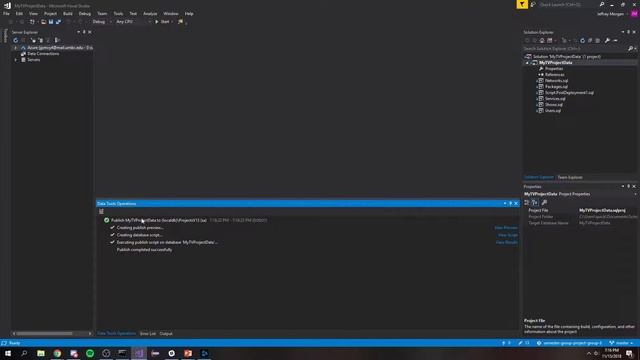Collapse the MyTVProjectData project node
This screenshot has width=640, height=360.
[x=527, y=63]
